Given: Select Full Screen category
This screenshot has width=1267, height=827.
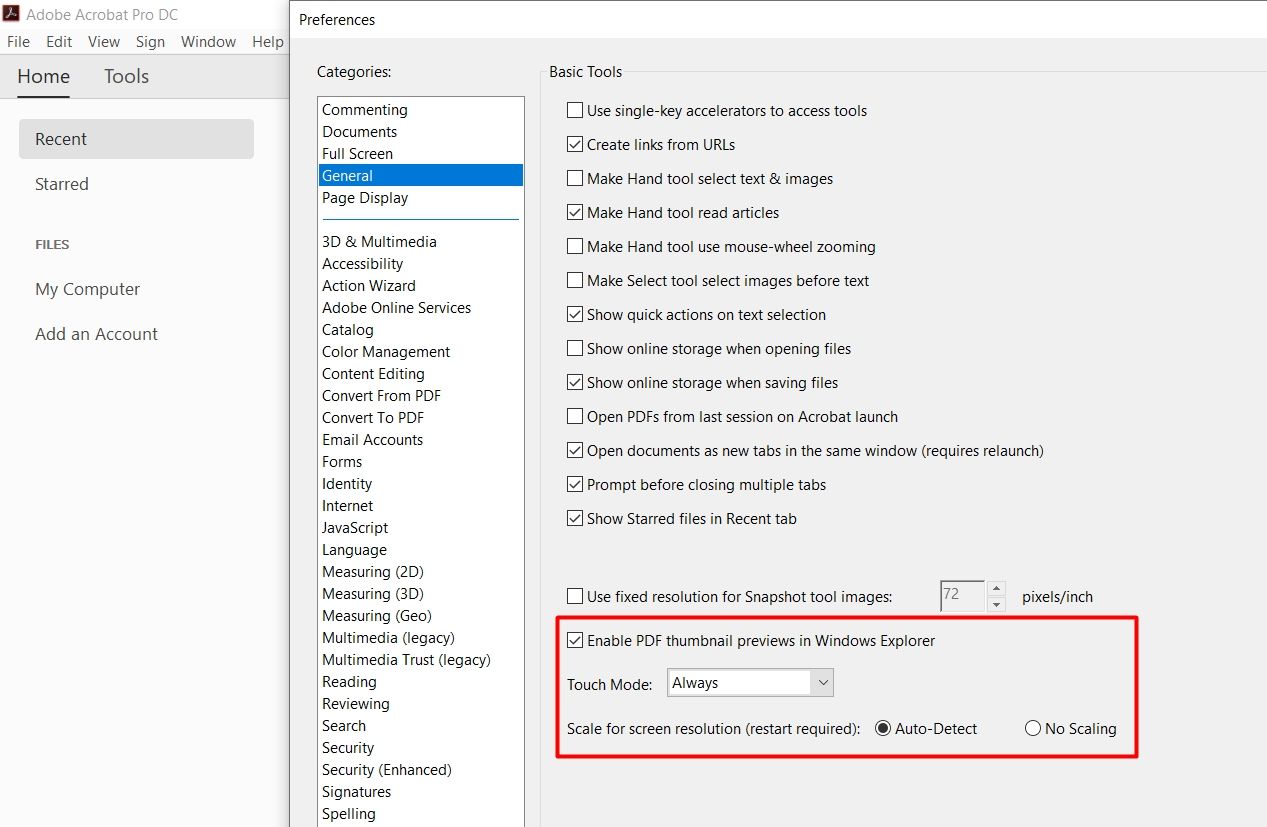Looking at the screenshot, I should click(421, 154).
